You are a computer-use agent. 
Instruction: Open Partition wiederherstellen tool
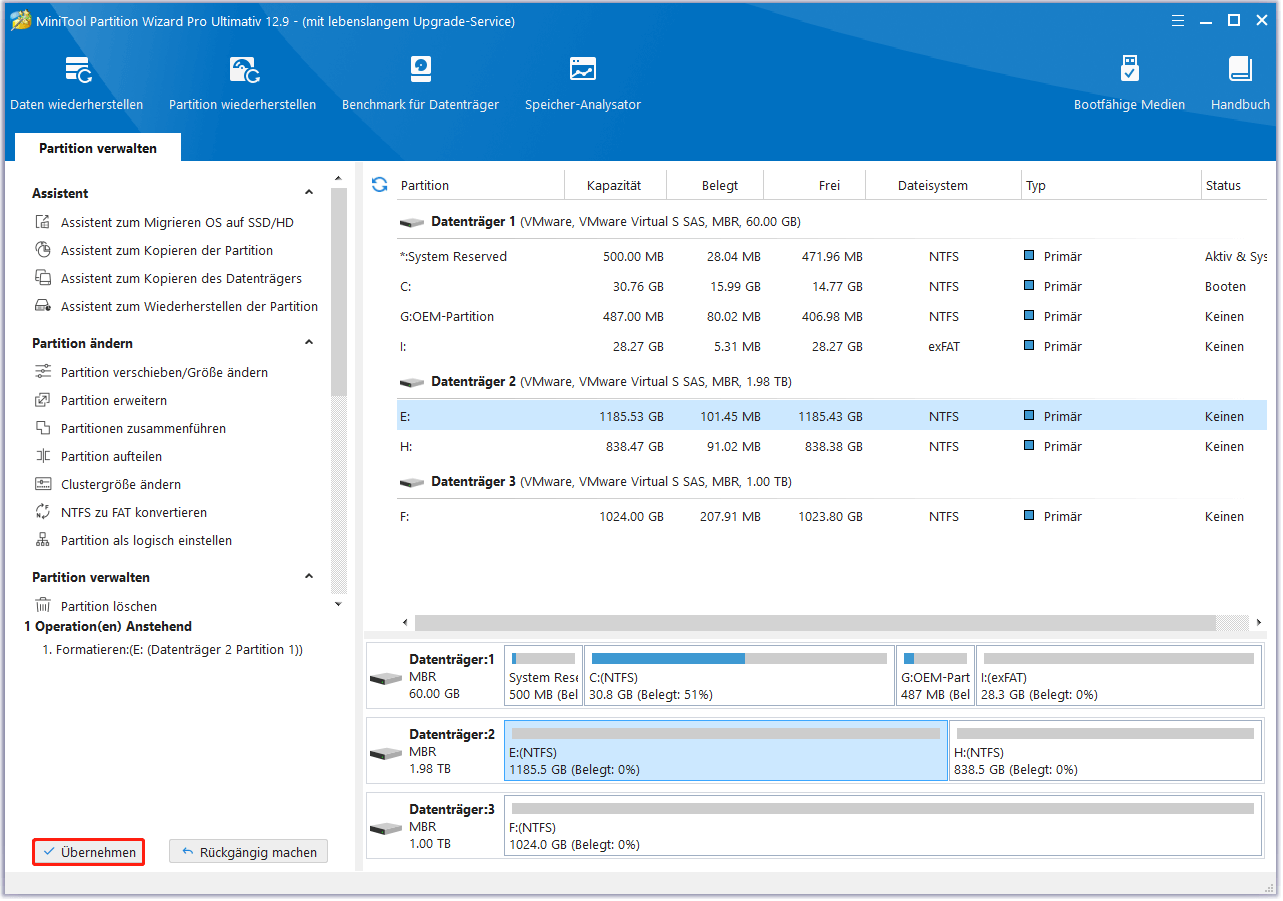tap(242, 83)
